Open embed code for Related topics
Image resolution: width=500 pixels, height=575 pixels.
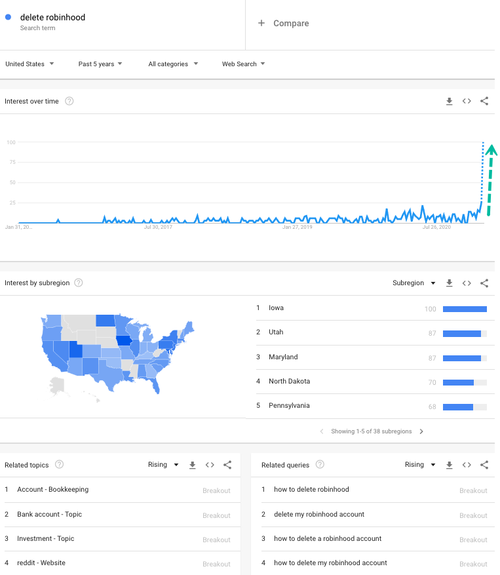pyautogui.click(x=210, y=465)
